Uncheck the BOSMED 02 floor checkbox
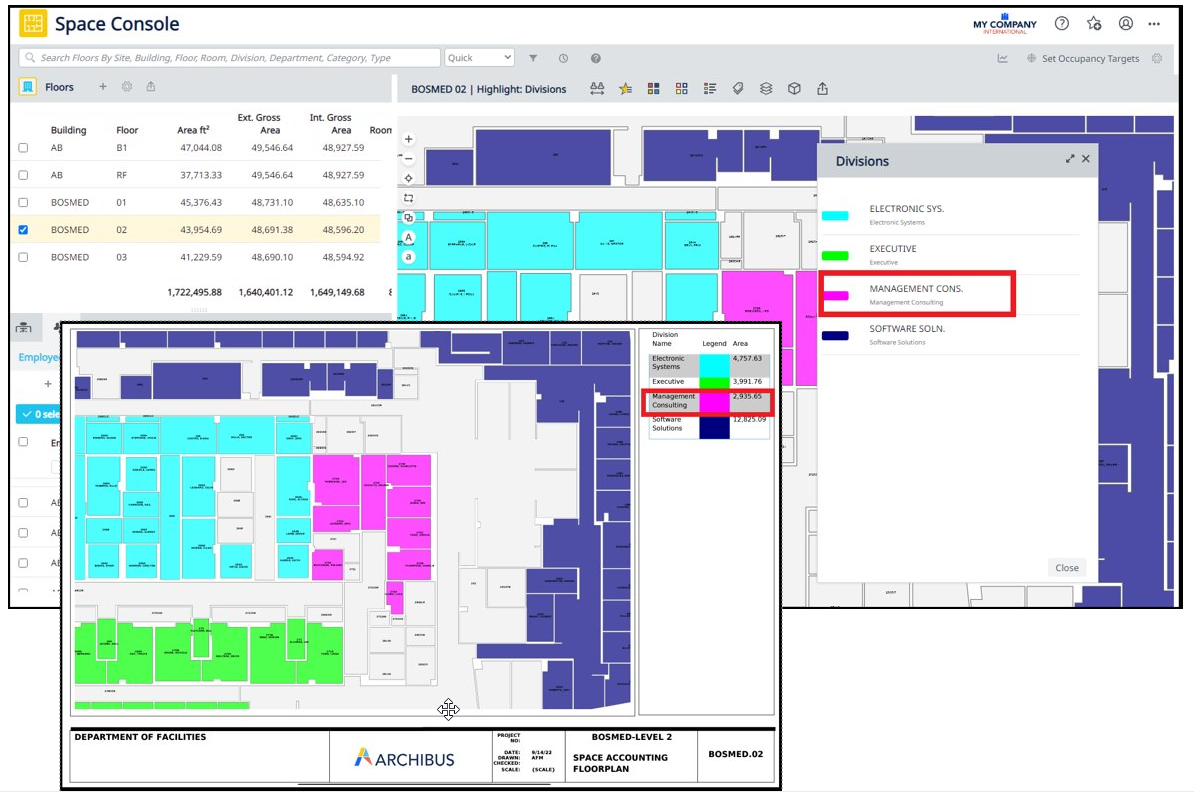The image size is (1194, 792). point(24,230)
